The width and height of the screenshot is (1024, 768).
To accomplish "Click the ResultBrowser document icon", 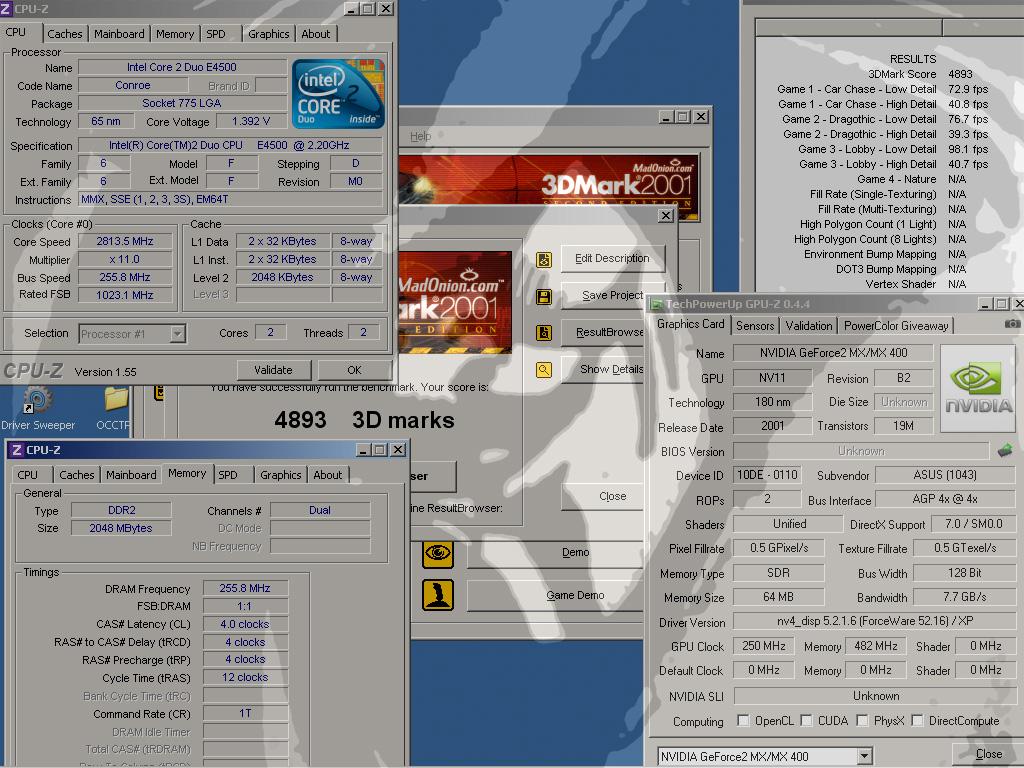I will click(x=543, y=333).
